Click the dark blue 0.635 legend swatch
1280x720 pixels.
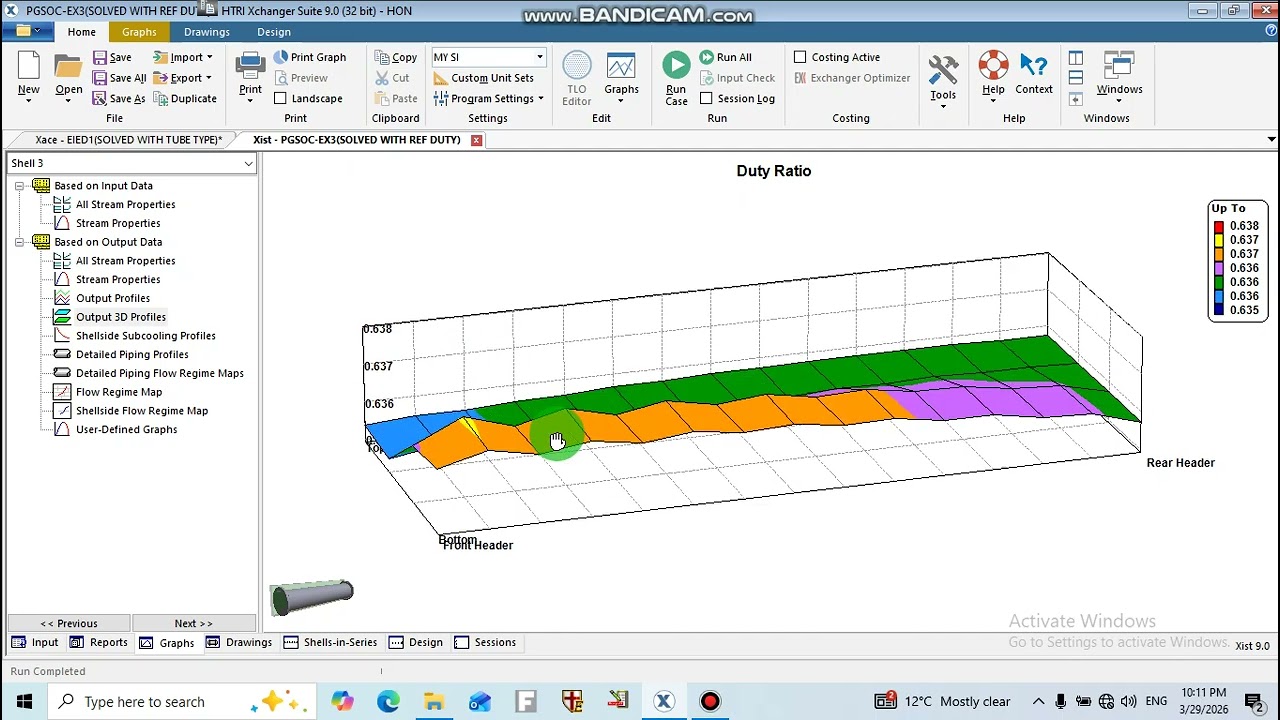click(1219, 310)
